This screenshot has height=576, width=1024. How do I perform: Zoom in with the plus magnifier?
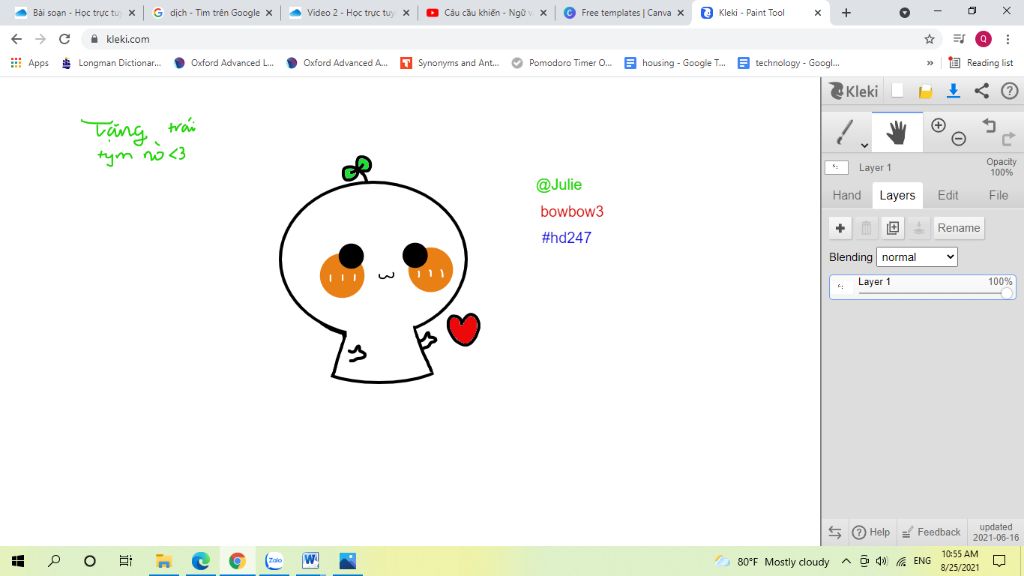click(x=938, y=125)
